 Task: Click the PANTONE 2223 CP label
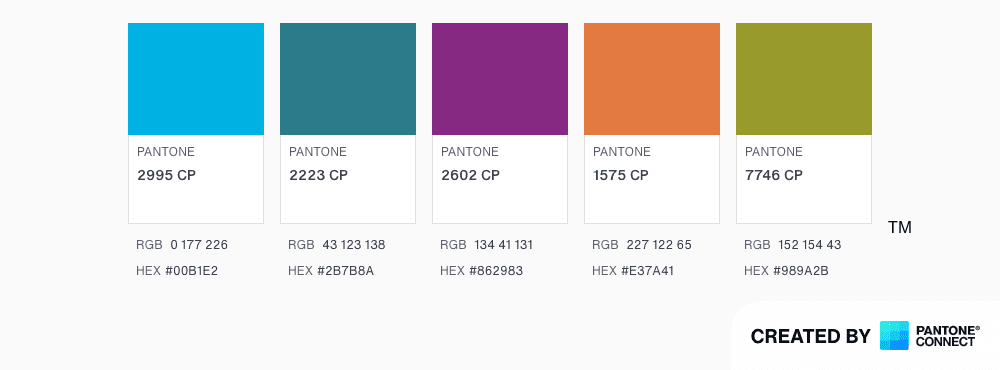click(318, 163)
